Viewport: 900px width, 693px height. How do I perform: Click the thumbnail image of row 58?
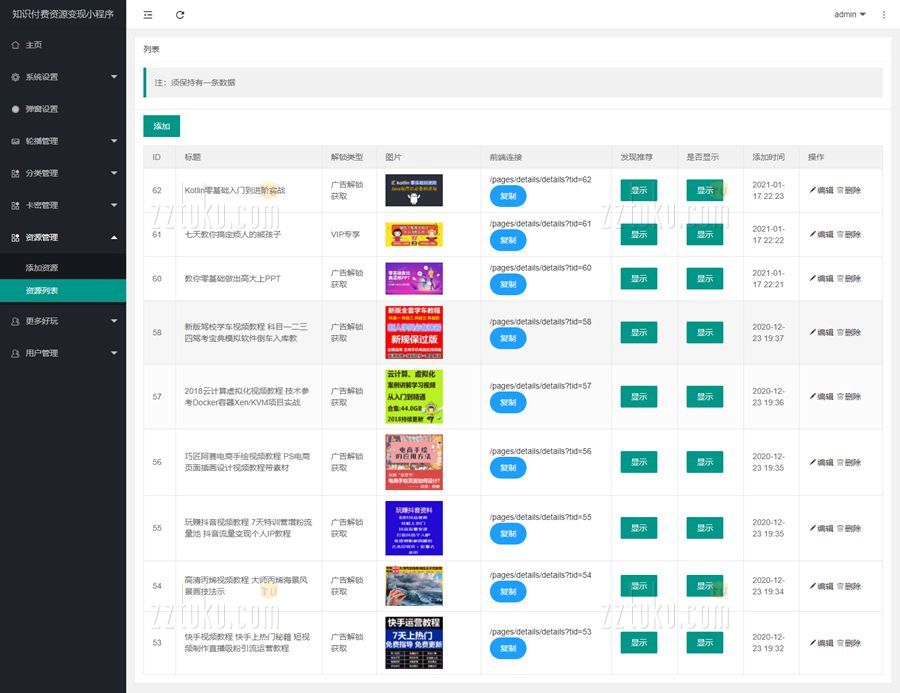[414, 332]
